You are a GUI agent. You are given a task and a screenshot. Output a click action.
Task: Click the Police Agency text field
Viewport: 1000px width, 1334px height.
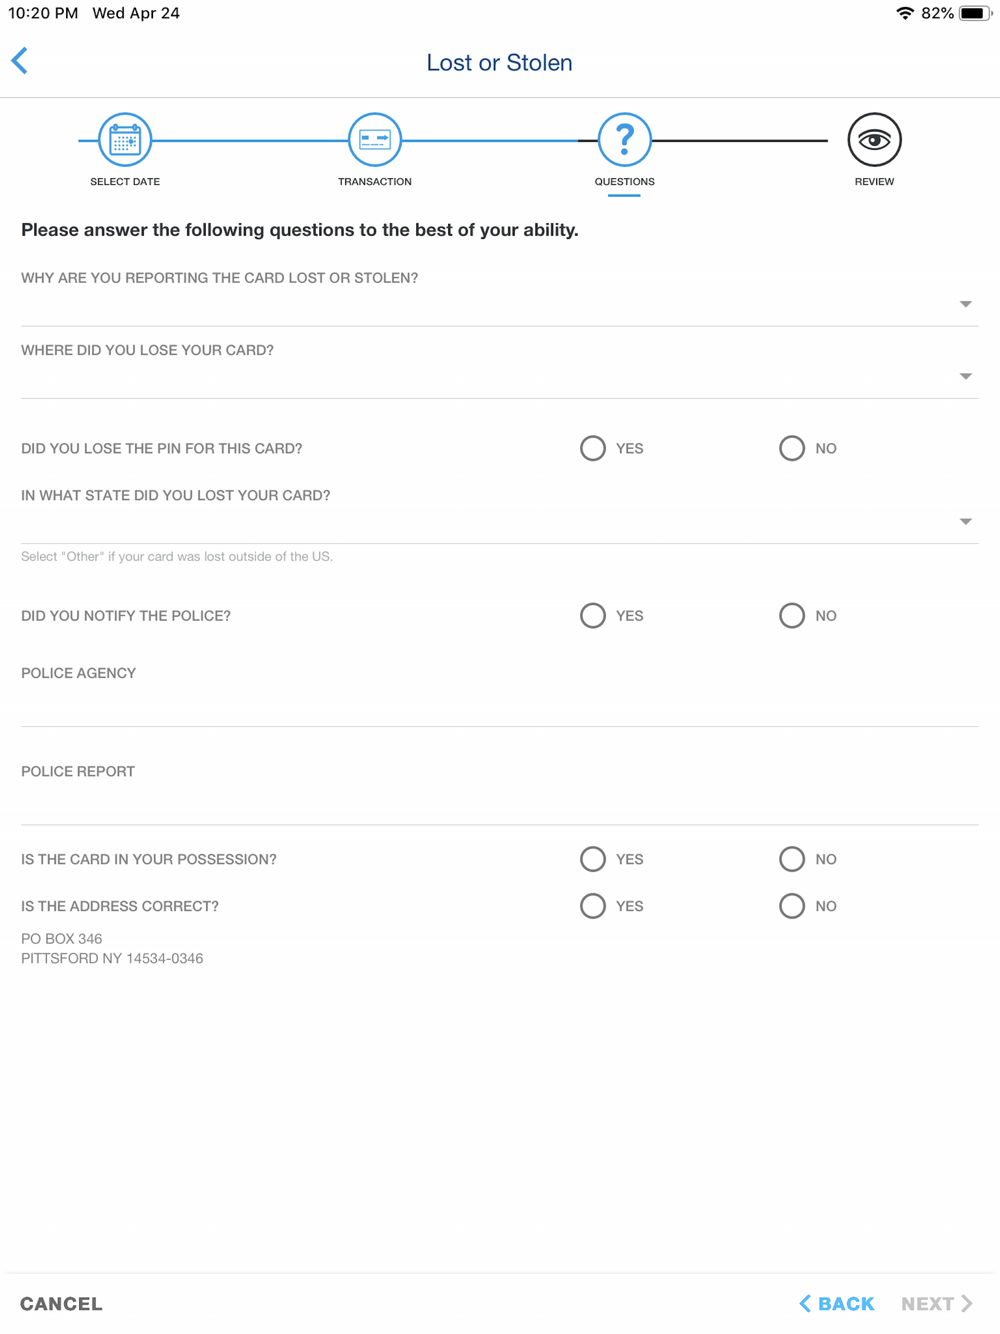tap(500, 706)
